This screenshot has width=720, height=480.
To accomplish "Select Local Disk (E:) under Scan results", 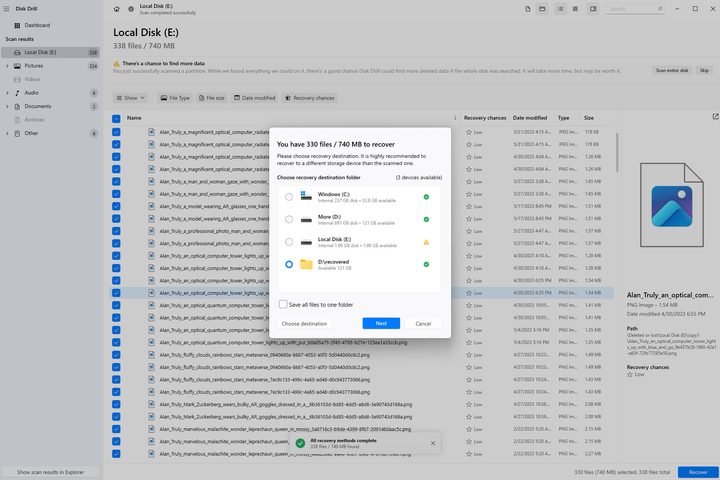I will pos(50,52).
